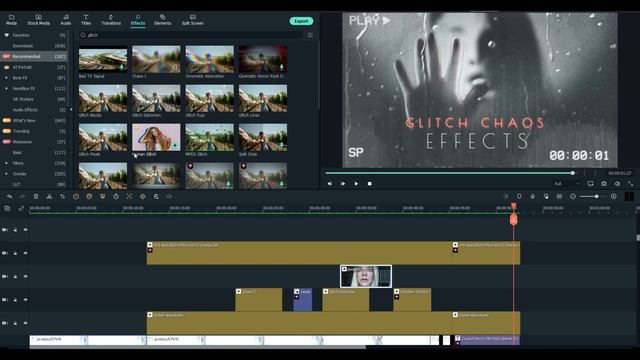This screenshot has width=640, height=360.
Task: Lock the empty top track
Action: pos(15,230)
